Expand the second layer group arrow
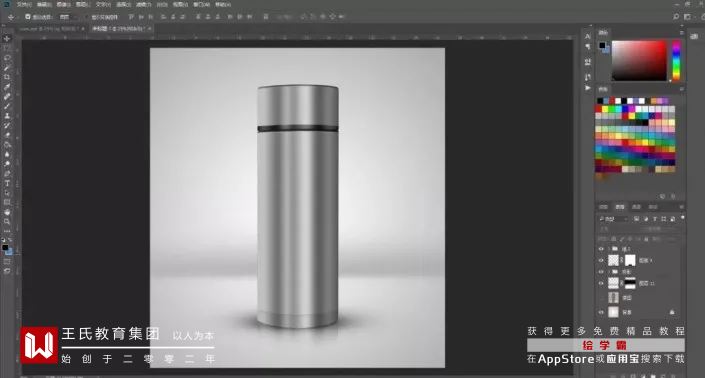 coord(609,271)
